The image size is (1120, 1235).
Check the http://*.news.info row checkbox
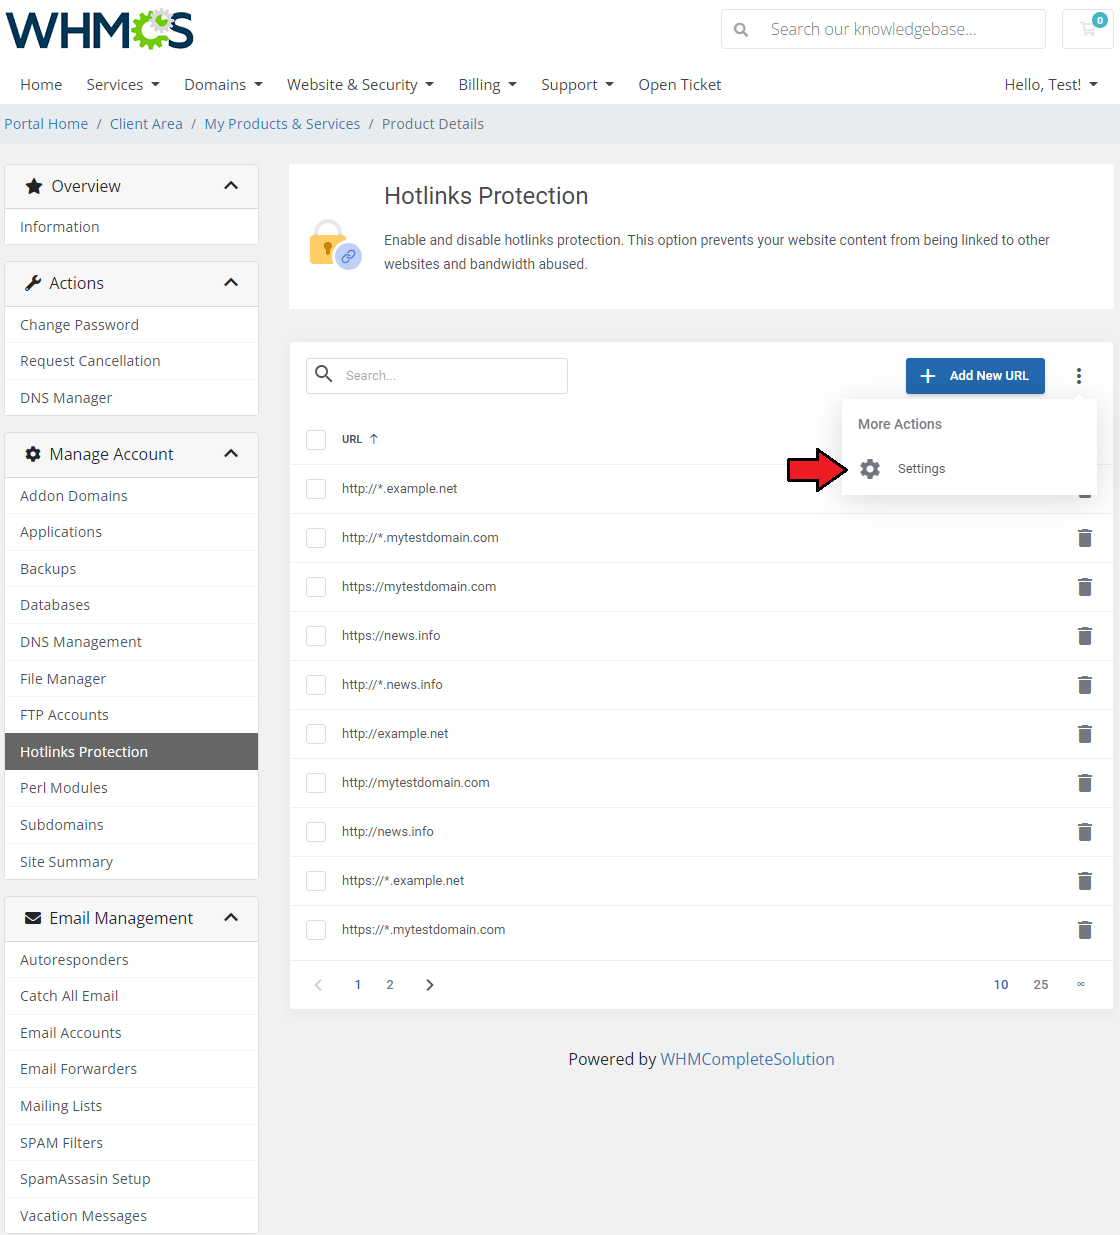click(x=316, y=685)
